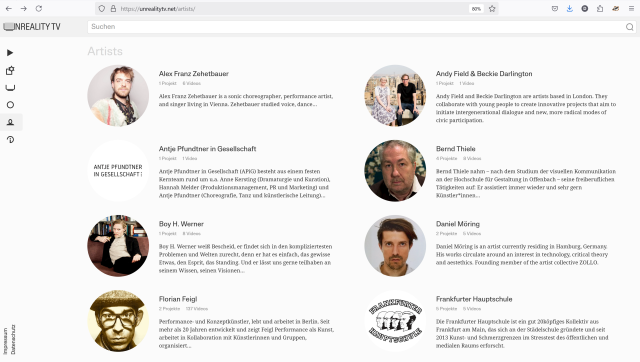
Task: Open the browser downloads panel
Action: point(570,9)
